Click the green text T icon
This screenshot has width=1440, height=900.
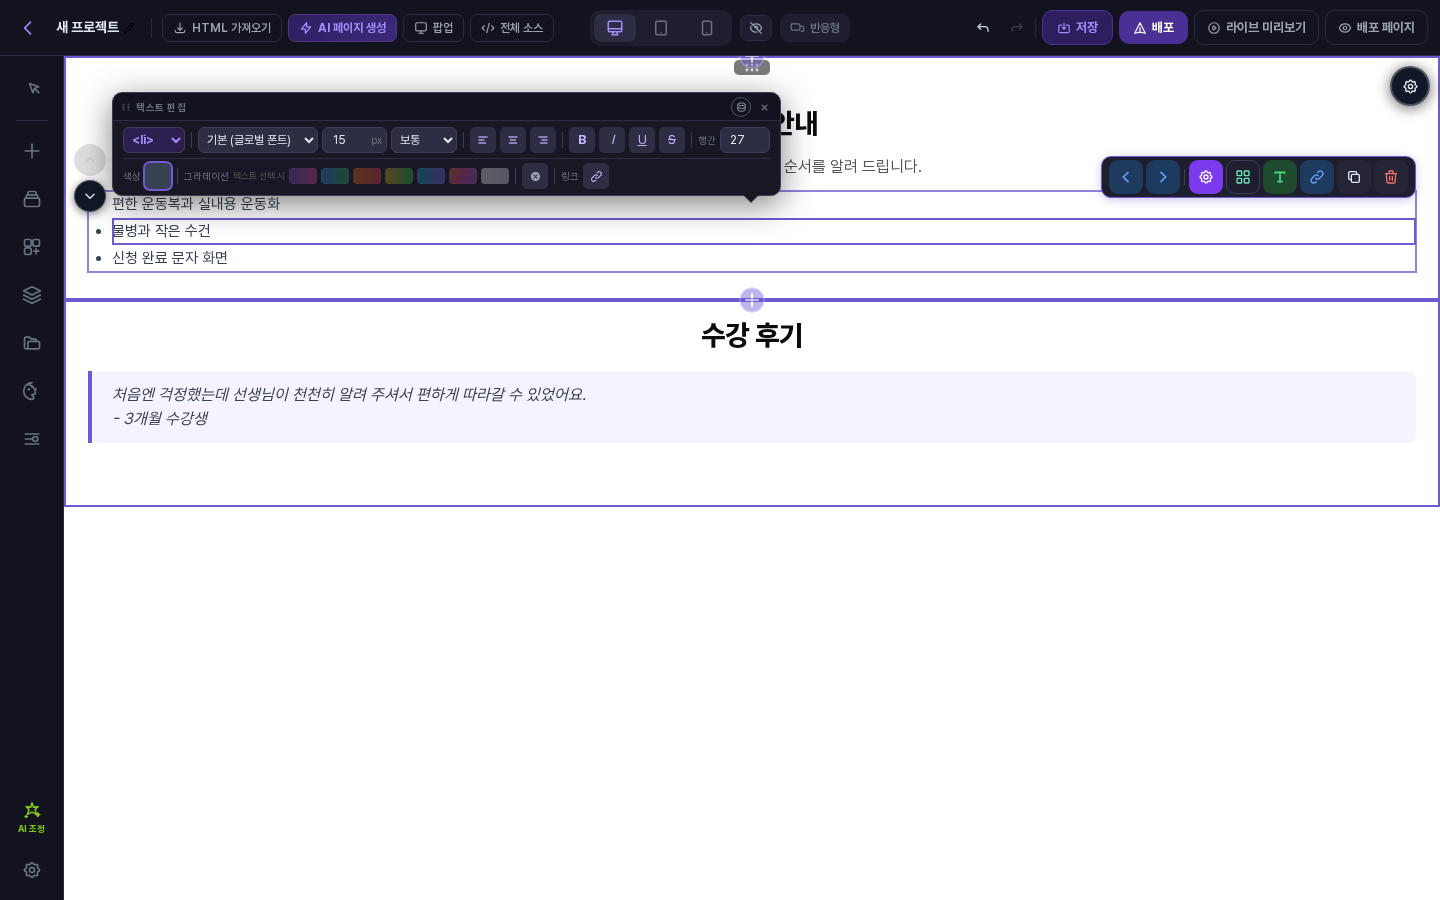[1280, 177]
